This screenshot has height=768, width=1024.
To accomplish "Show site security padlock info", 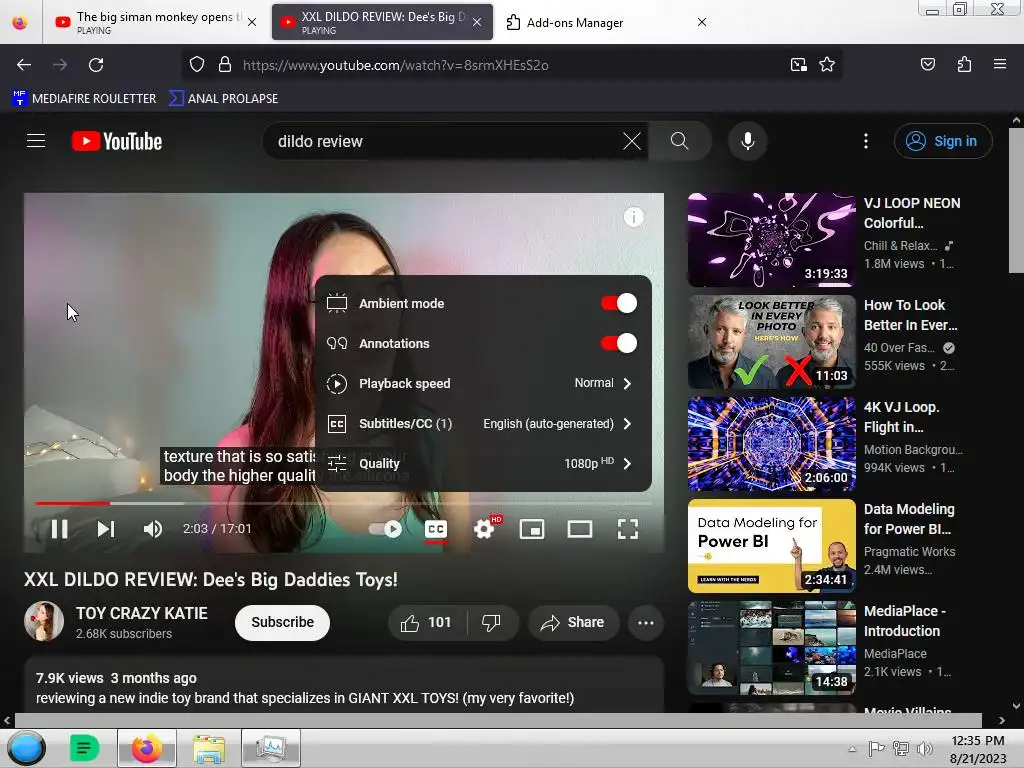I will 225,65.
